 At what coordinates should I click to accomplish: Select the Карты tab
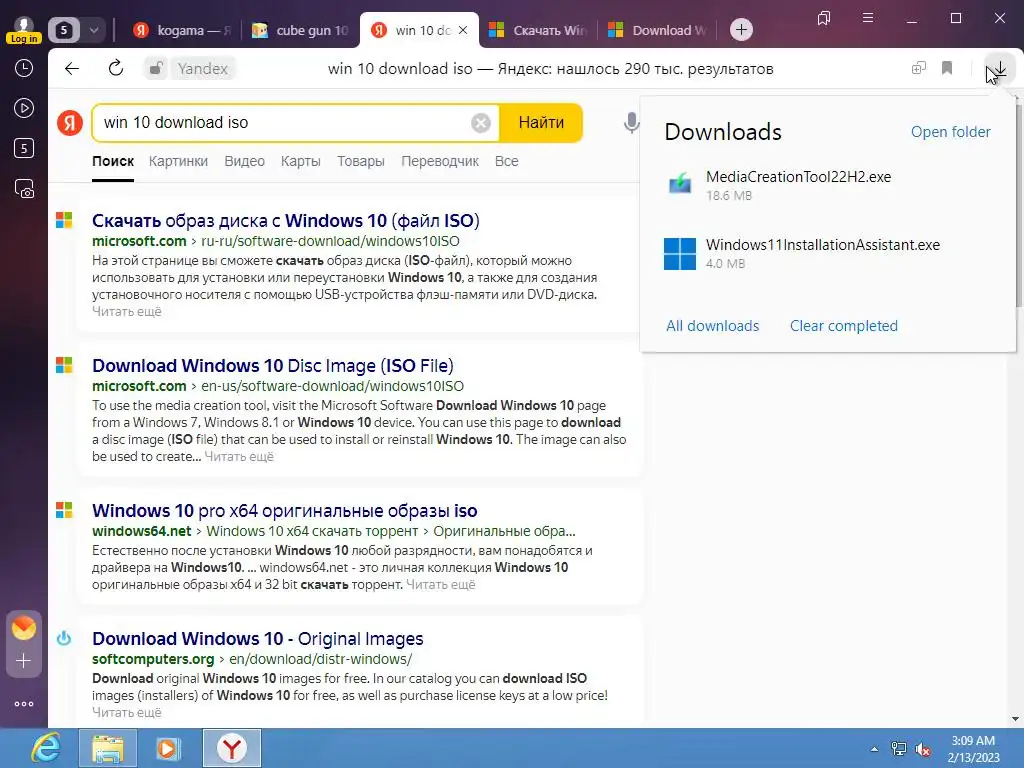coord(300,161)
